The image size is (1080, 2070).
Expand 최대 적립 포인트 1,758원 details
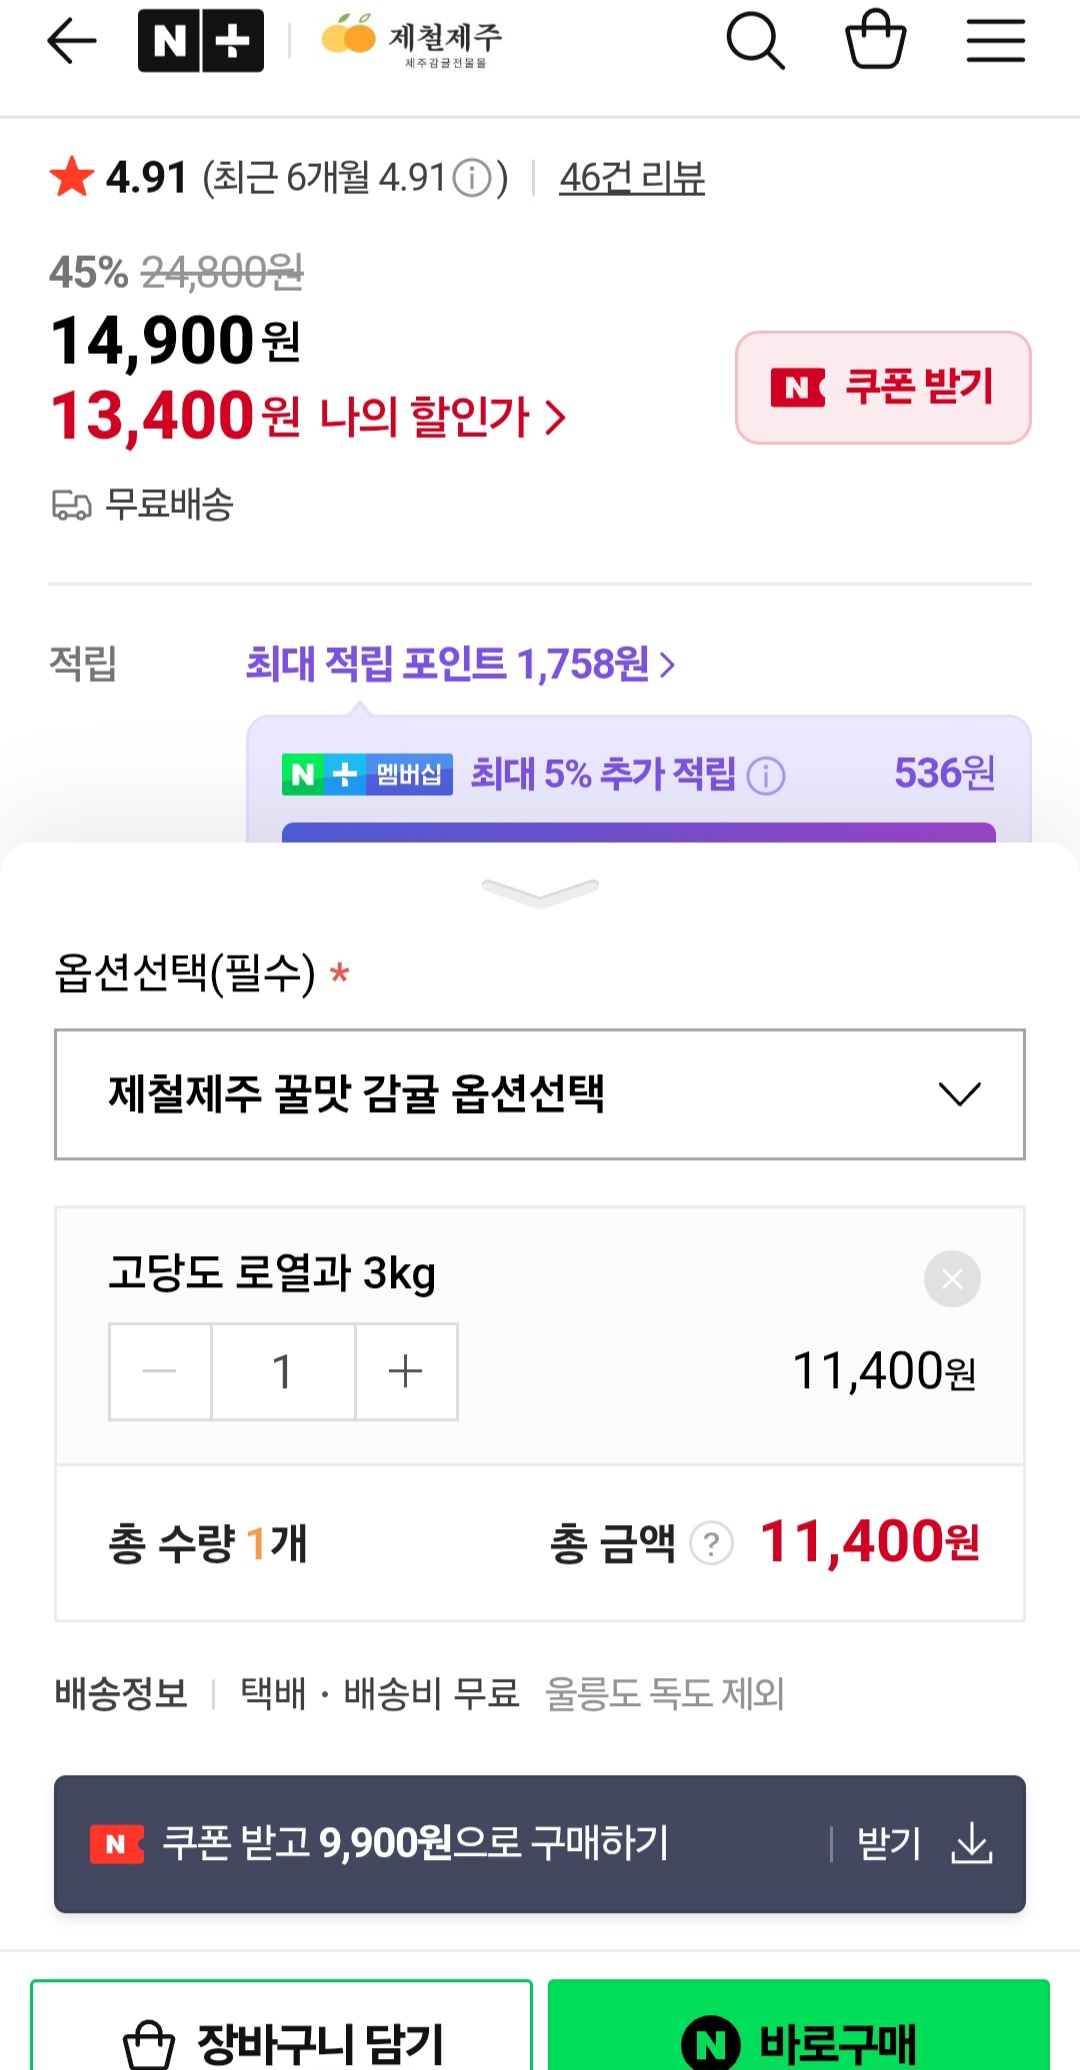click(x=460, y=664)
